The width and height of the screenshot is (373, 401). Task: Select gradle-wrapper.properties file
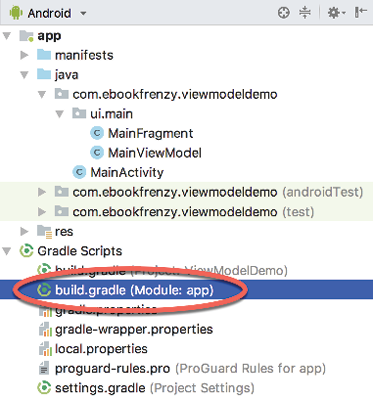(x=134, y=329)
